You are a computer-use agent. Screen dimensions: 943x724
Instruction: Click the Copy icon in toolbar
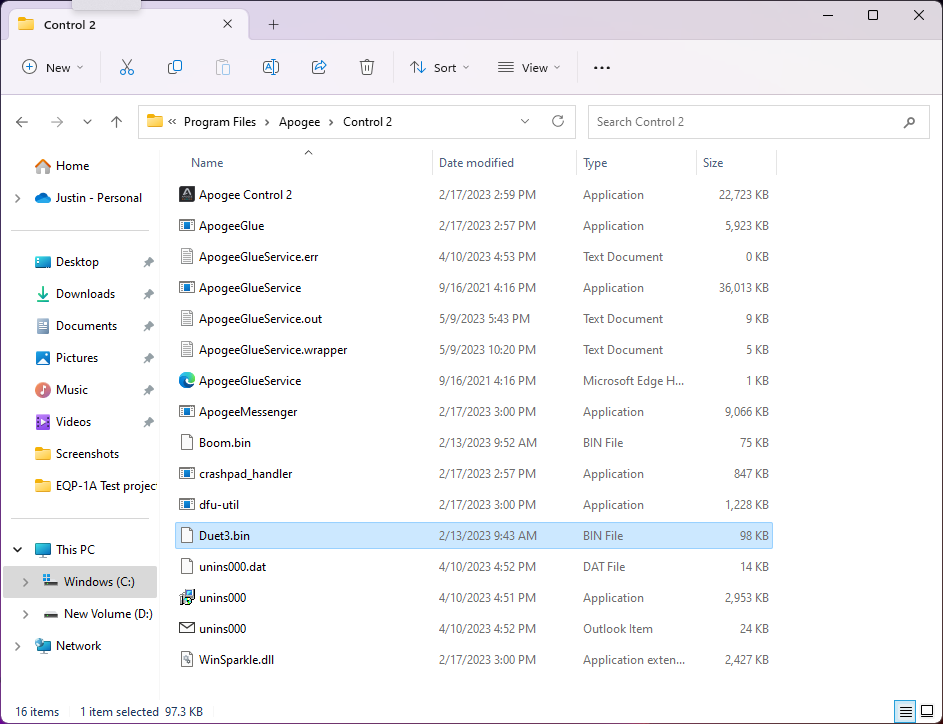click(175, 67)
